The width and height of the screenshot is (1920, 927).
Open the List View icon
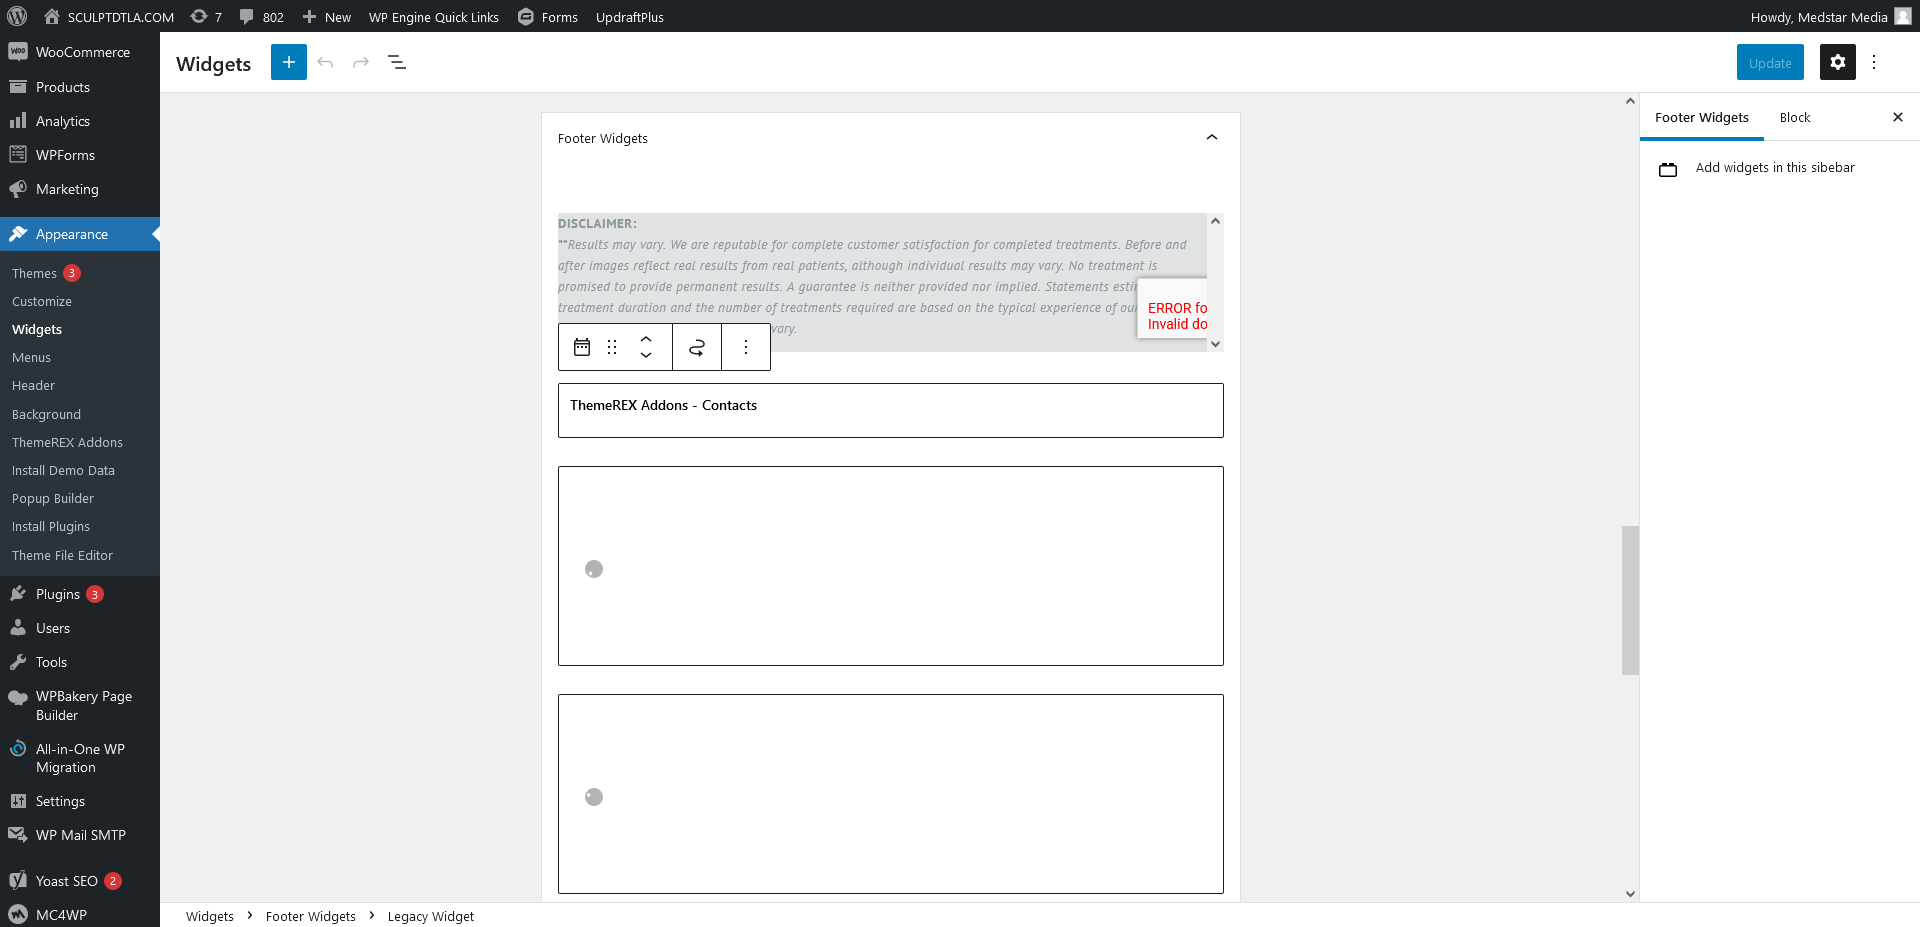pos(397,62)
